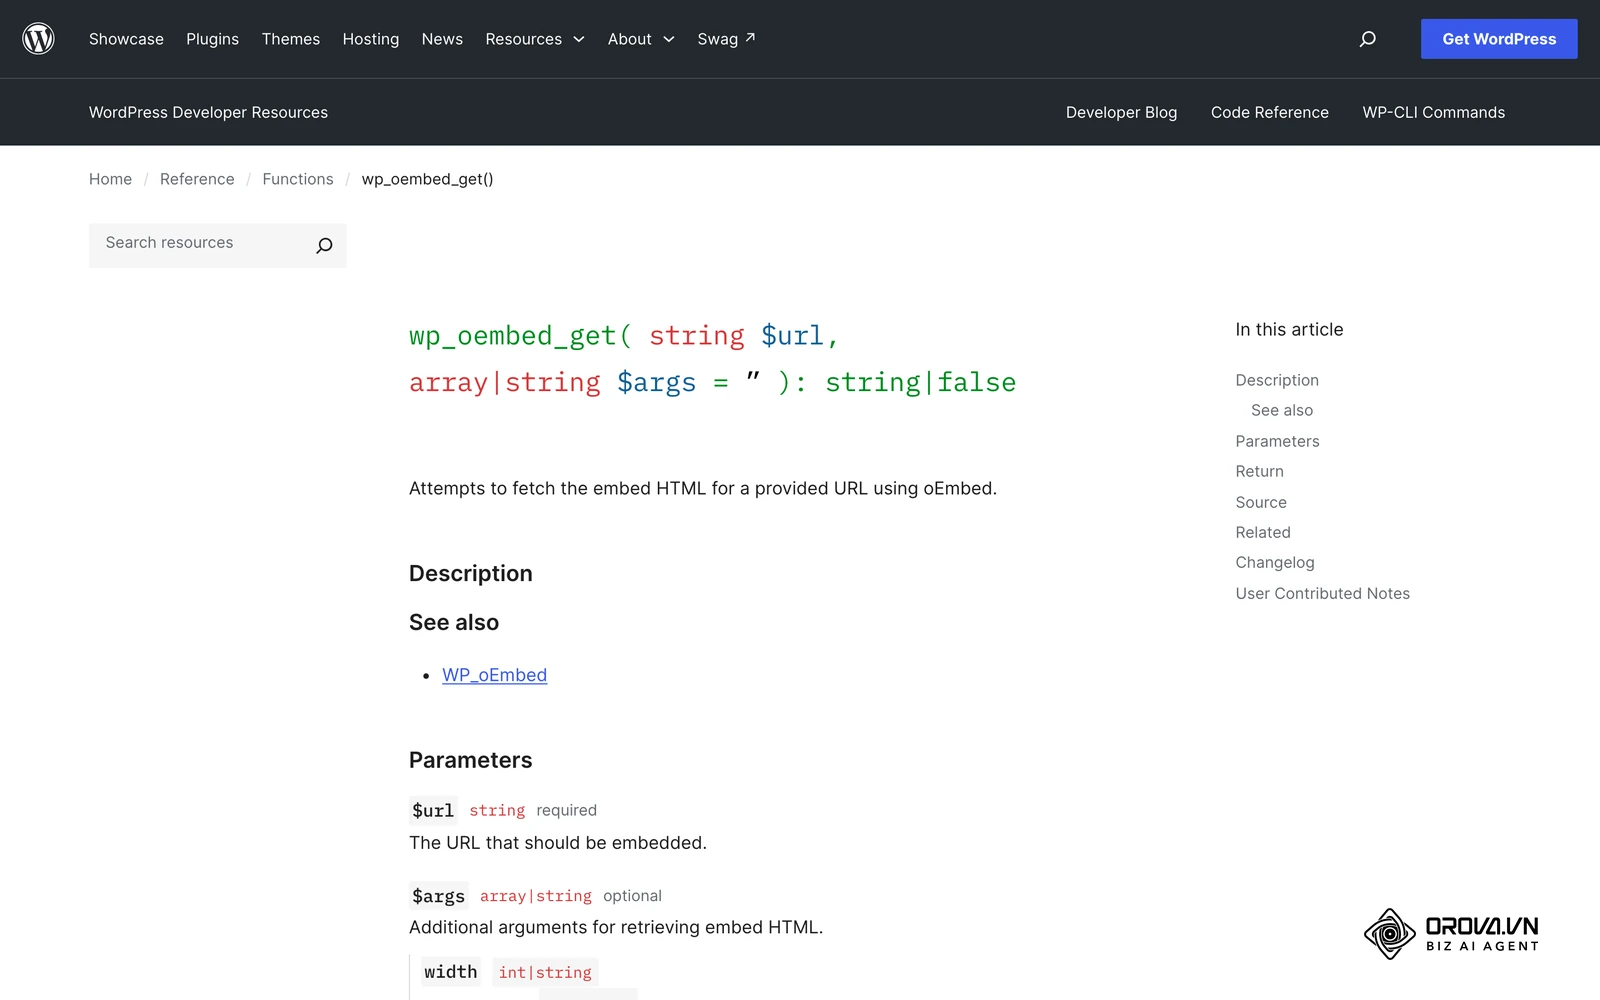The height and width of the screenshot is (1000, 1600).
Task: Open the Plugins menu item
Action: point(212,39)
